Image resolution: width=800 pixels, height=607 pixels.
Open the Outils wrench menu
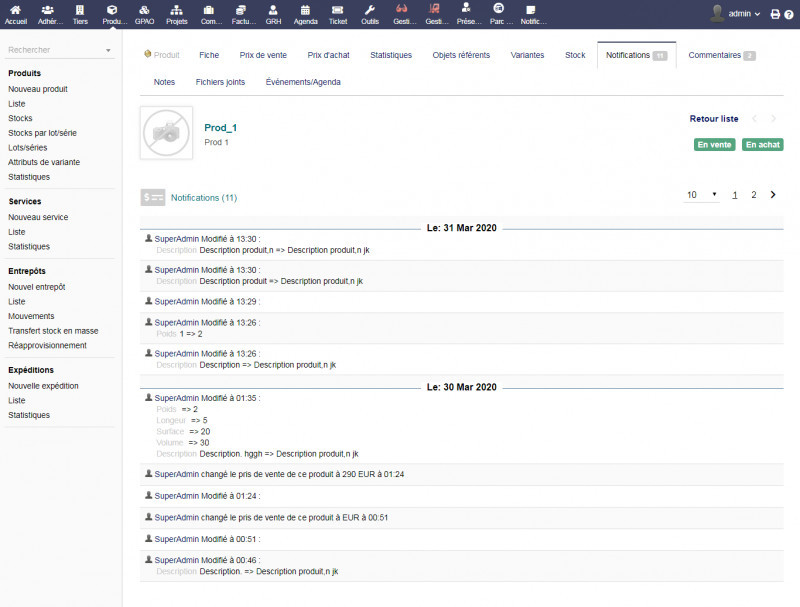pyautogui.click(x=370, y=14)
